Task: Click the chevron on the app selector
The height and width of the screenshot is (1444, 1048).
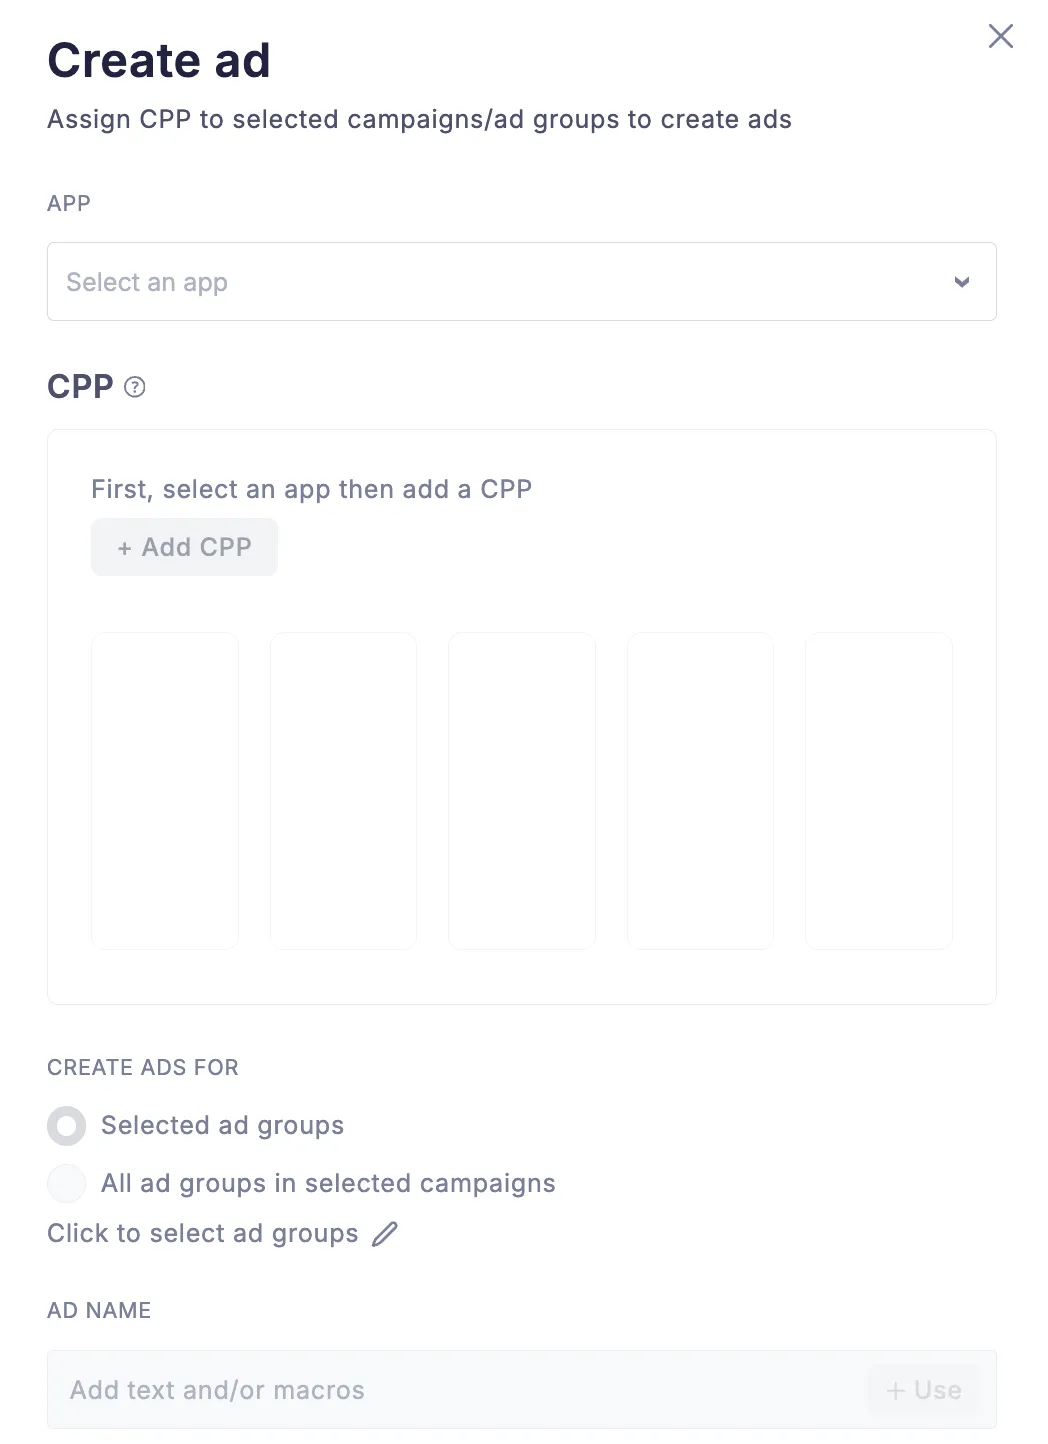Action: 961,282
